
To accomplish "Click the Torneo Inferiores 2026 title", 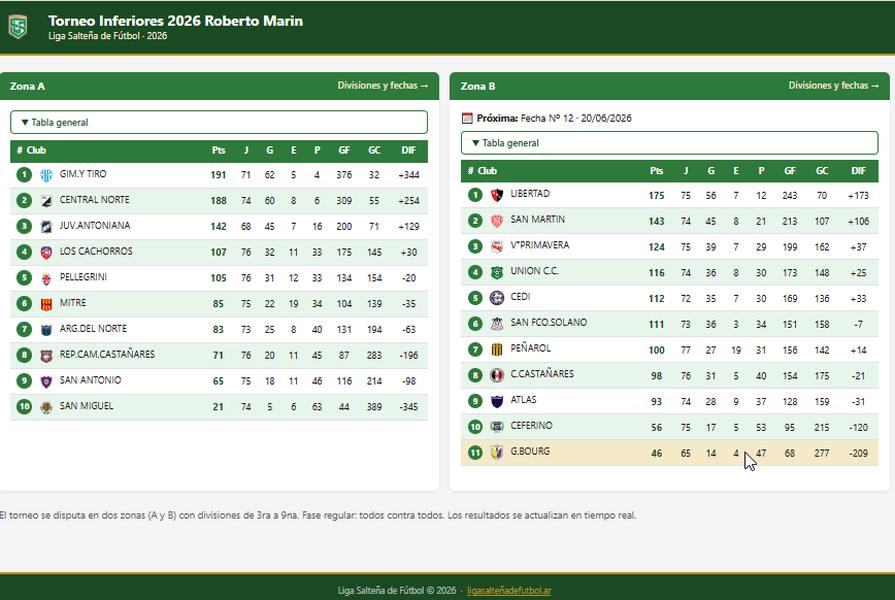I will (x=175, y=21).
